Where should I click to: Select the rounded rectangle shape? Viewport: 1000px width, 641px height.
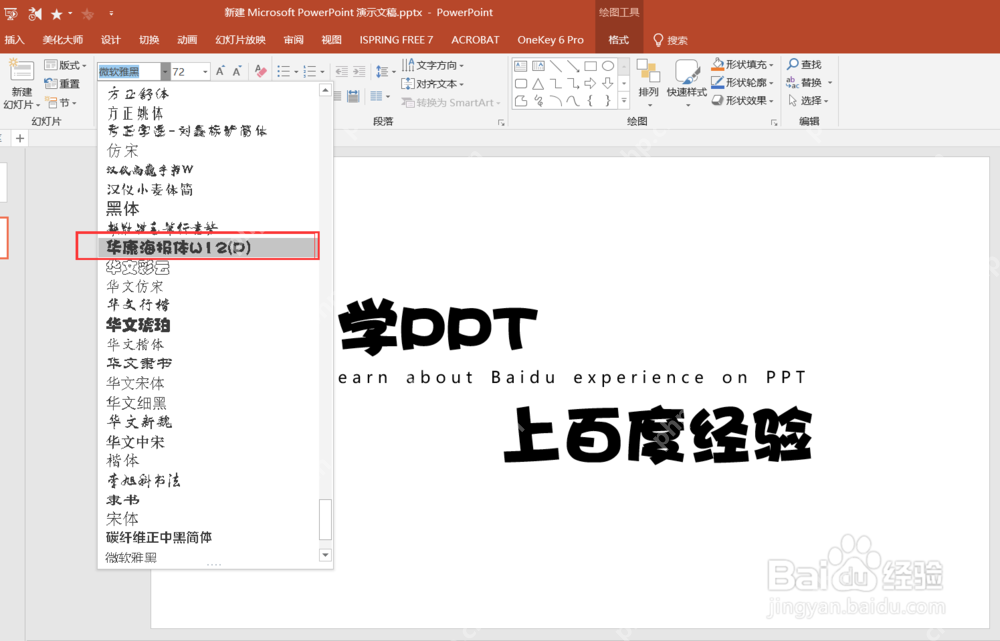520,84
